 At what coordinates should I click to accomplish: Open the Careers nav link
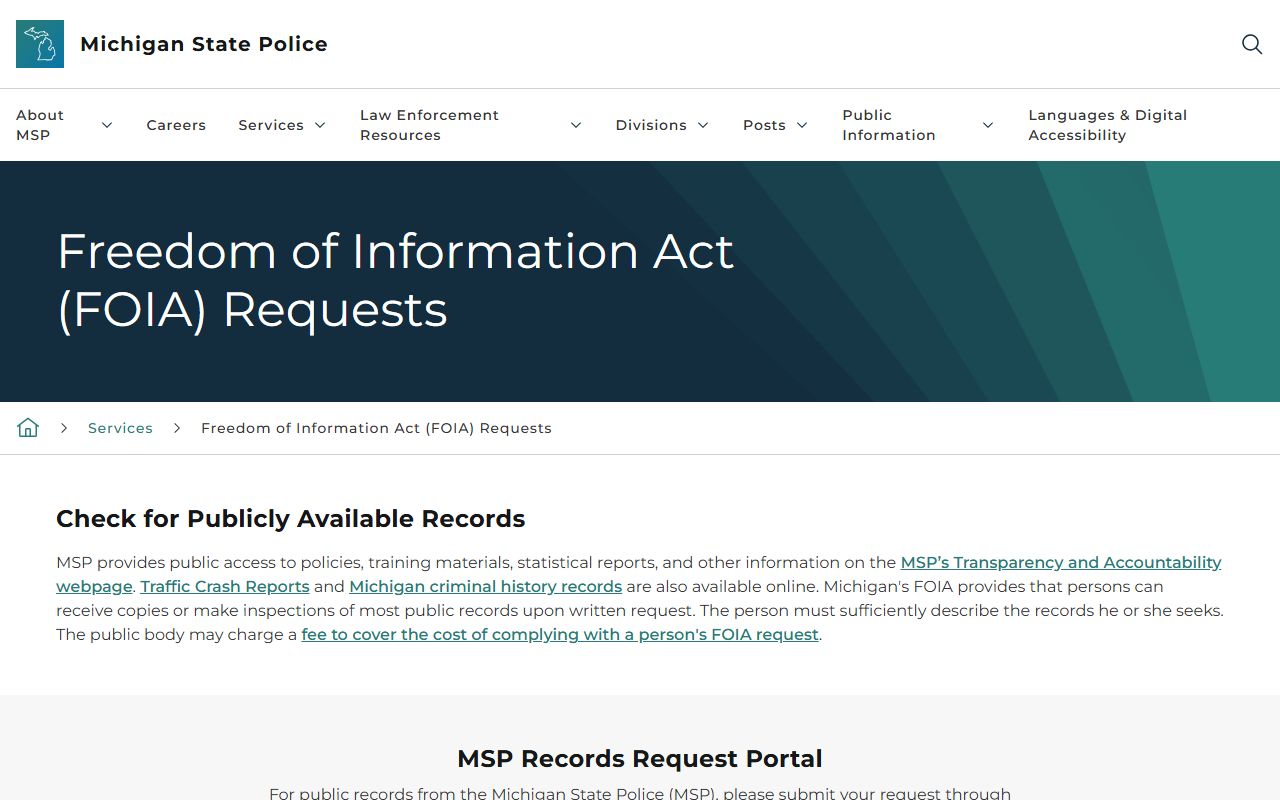(176, 125)
